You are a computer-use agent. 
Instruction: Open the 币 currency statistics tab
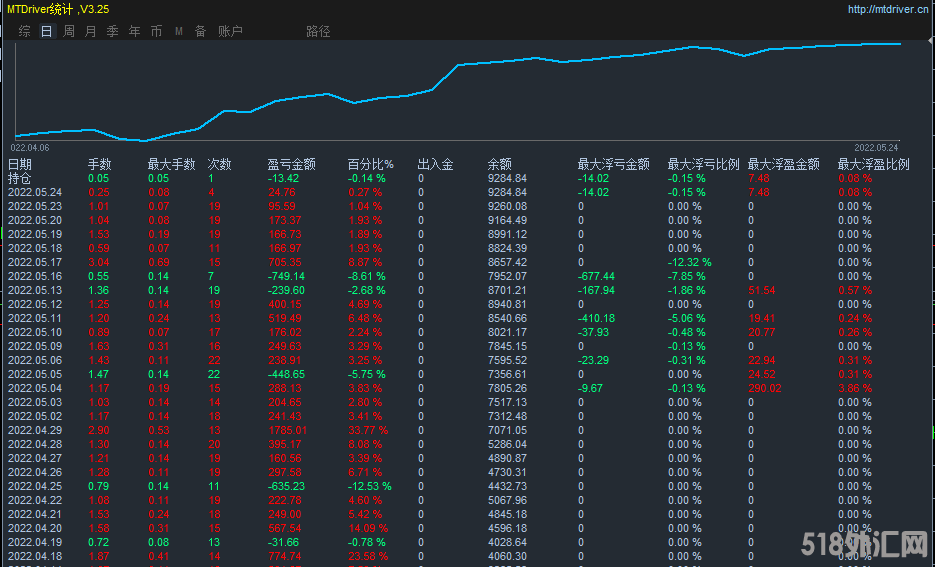tap(157, 31)
